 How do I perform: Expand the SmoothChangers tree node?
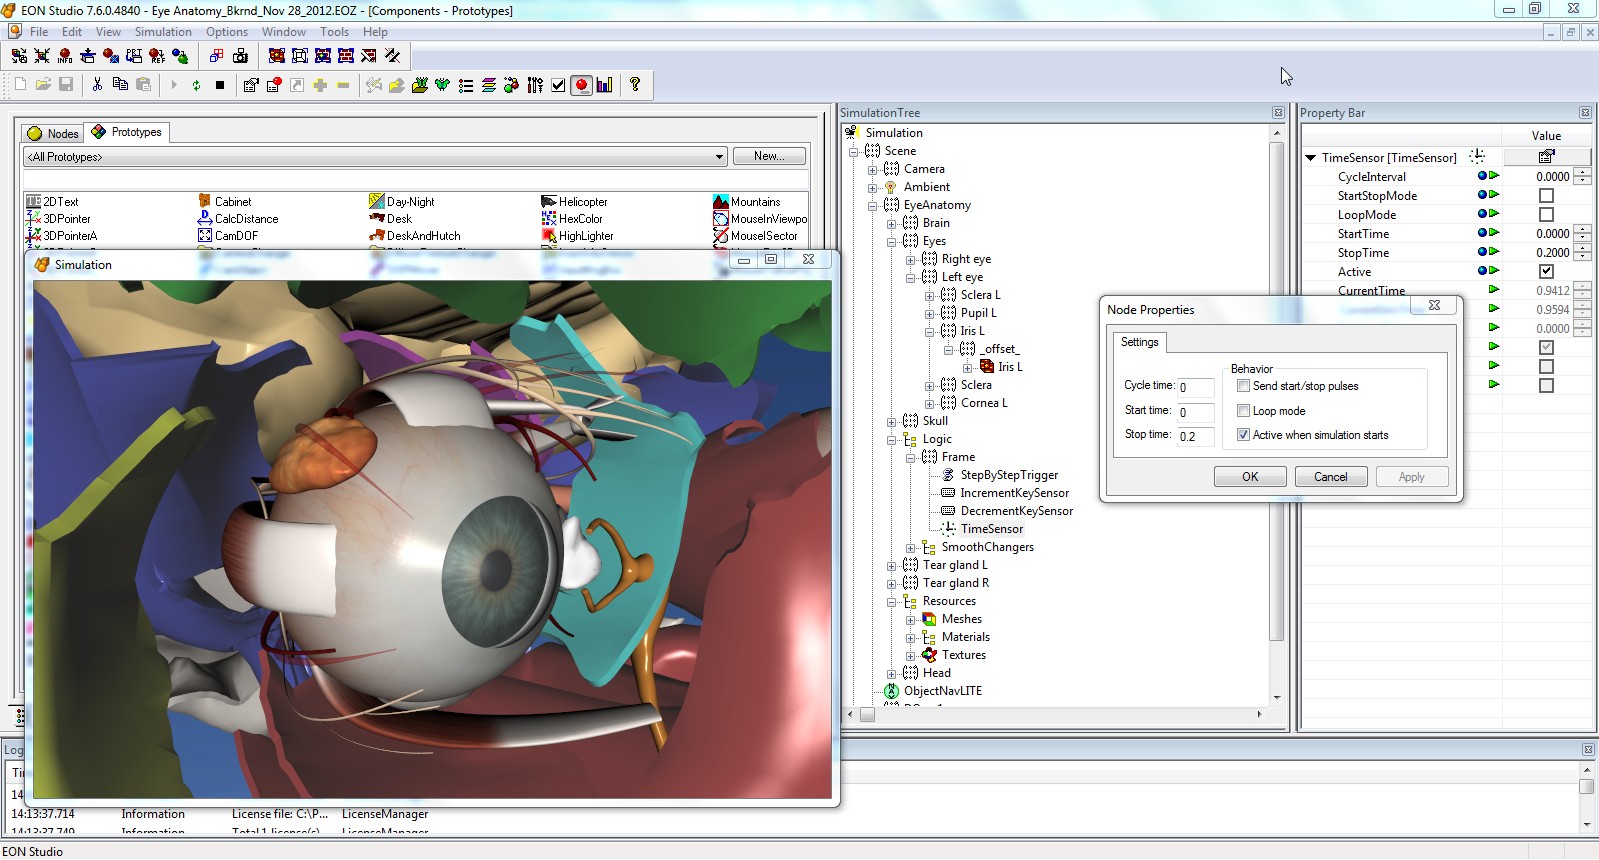point(910,547)
